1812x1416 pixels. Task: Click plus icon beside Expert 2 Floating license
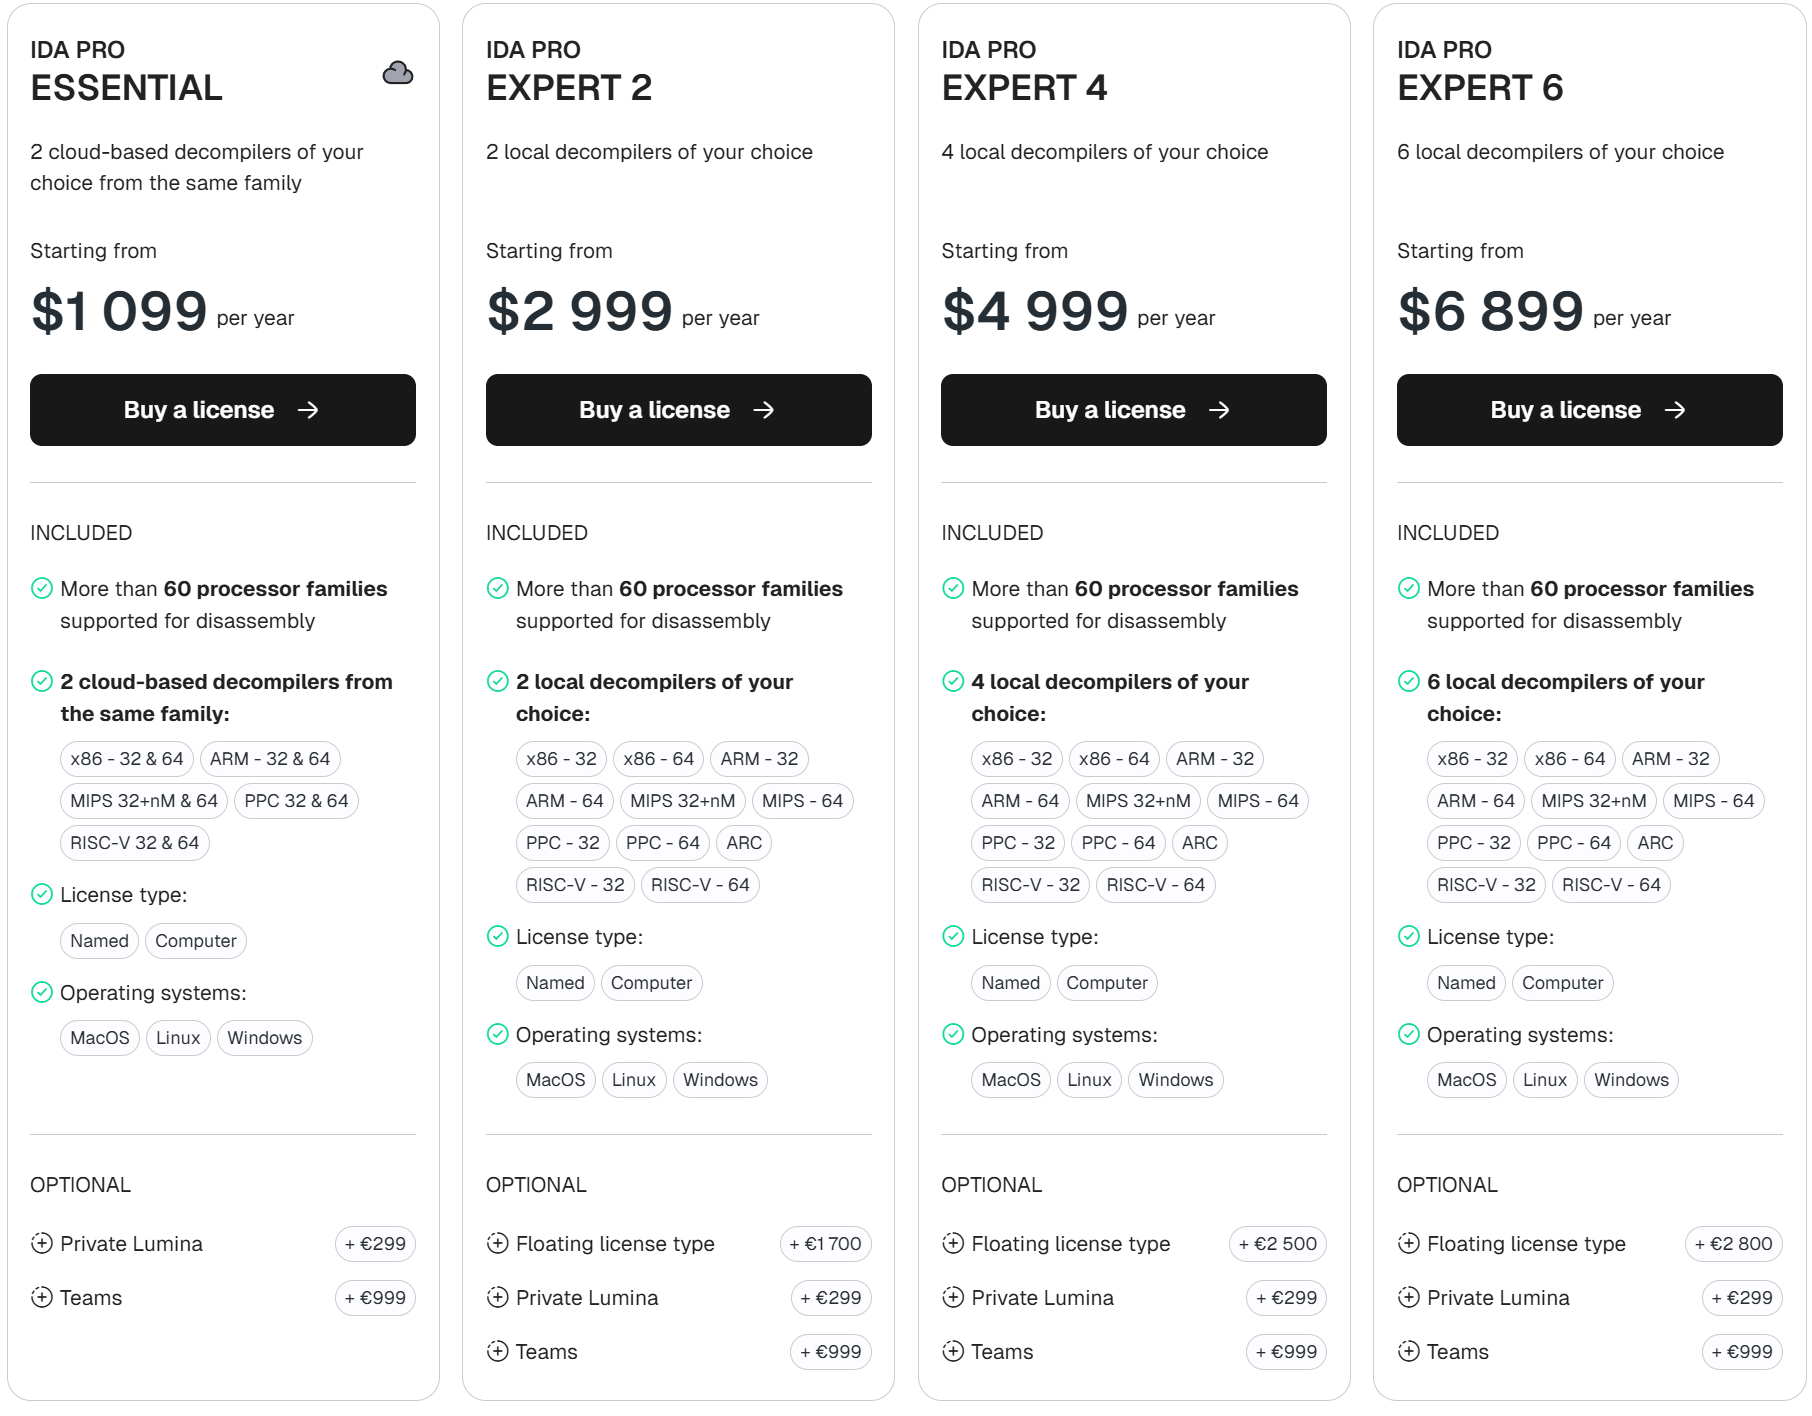point(497,1243)
